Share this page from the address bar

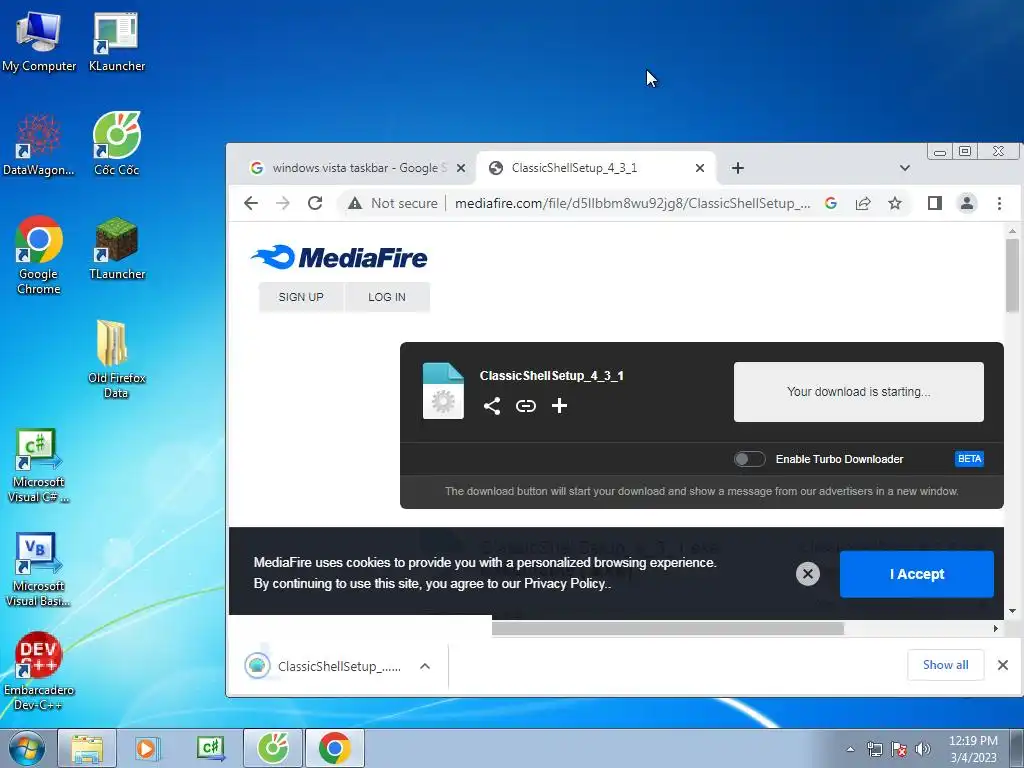[x=863, y=203]
